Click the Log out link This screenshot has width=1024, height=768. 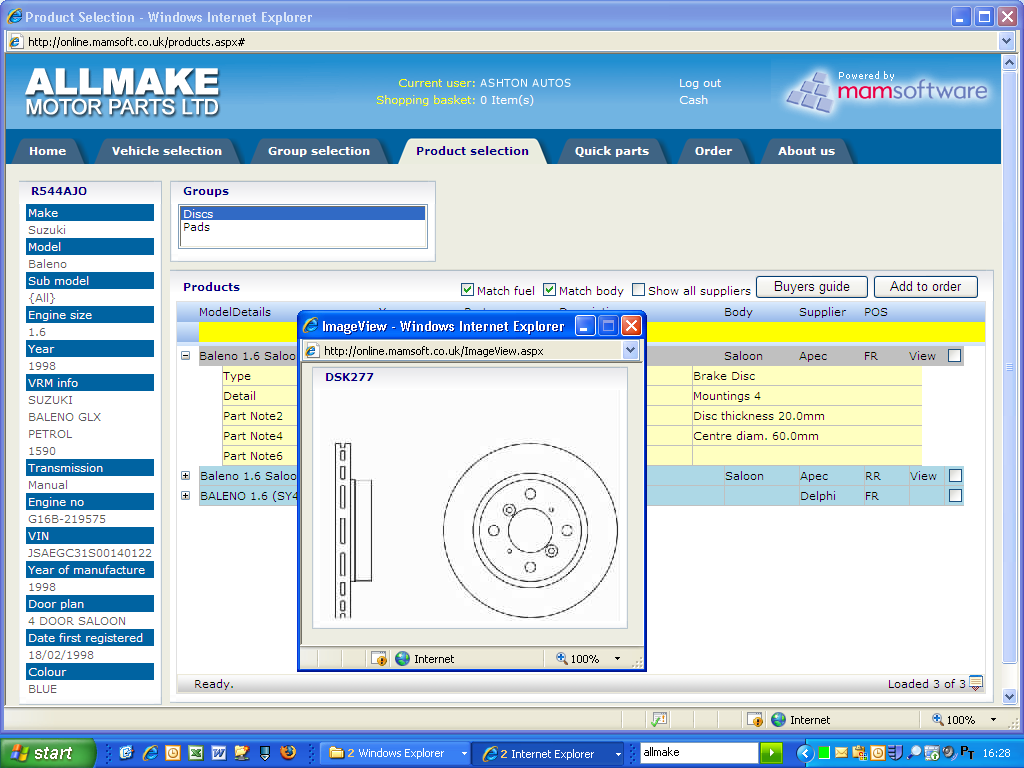(699, 83)
